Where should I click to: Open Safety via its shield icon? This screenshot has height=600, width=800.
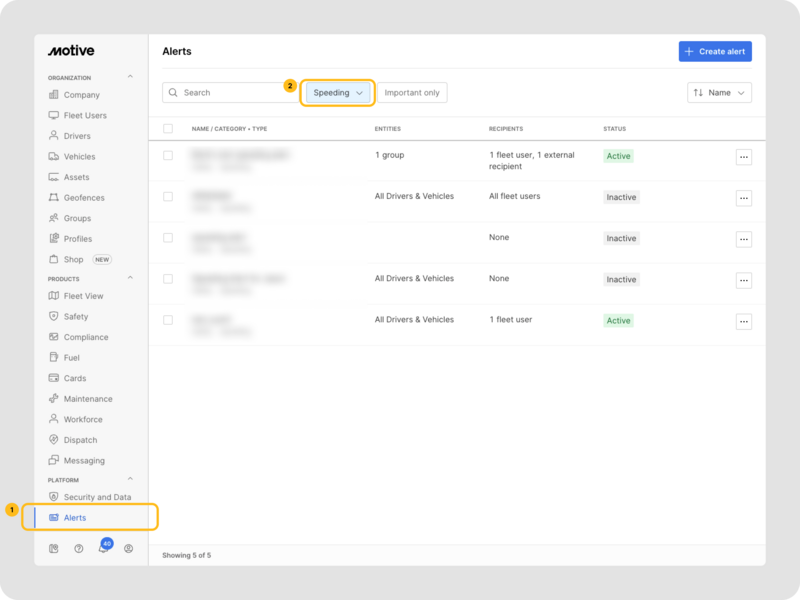pyautogui.click(x=54, y=316)
